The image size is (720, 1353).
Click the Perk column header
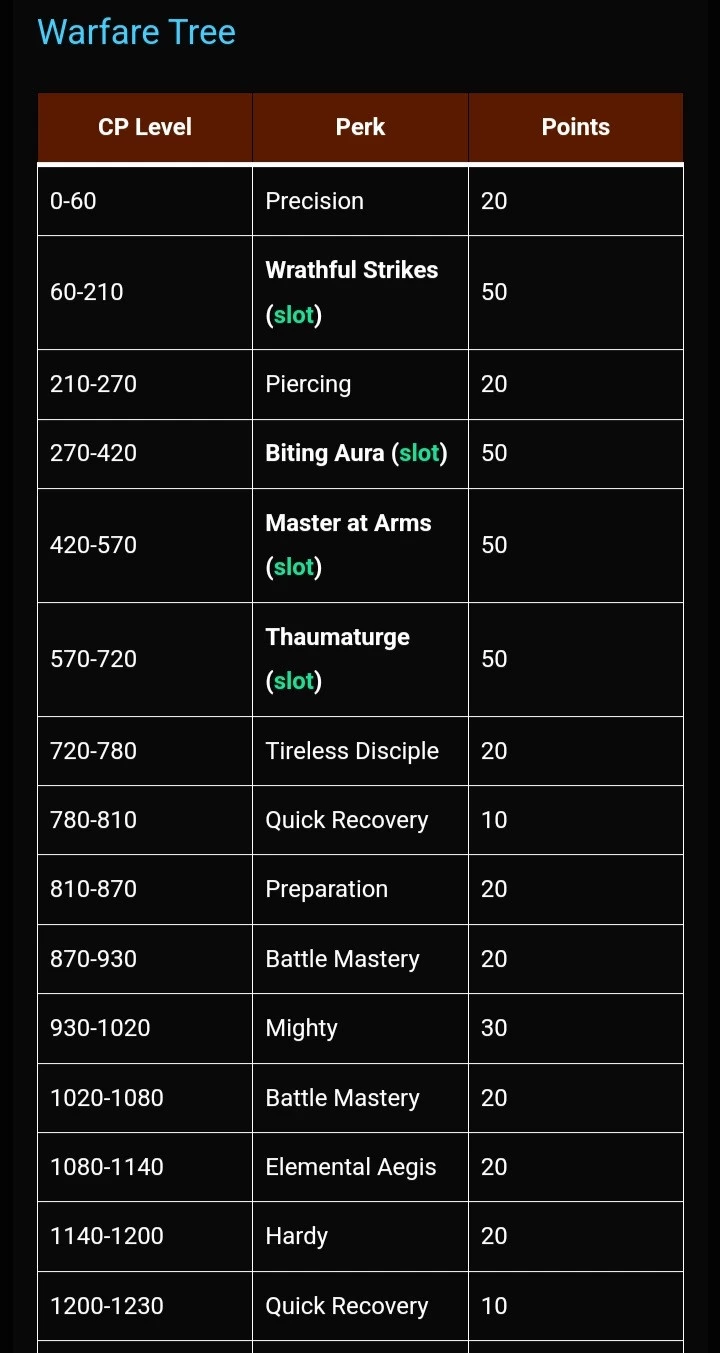pos(360,127)
